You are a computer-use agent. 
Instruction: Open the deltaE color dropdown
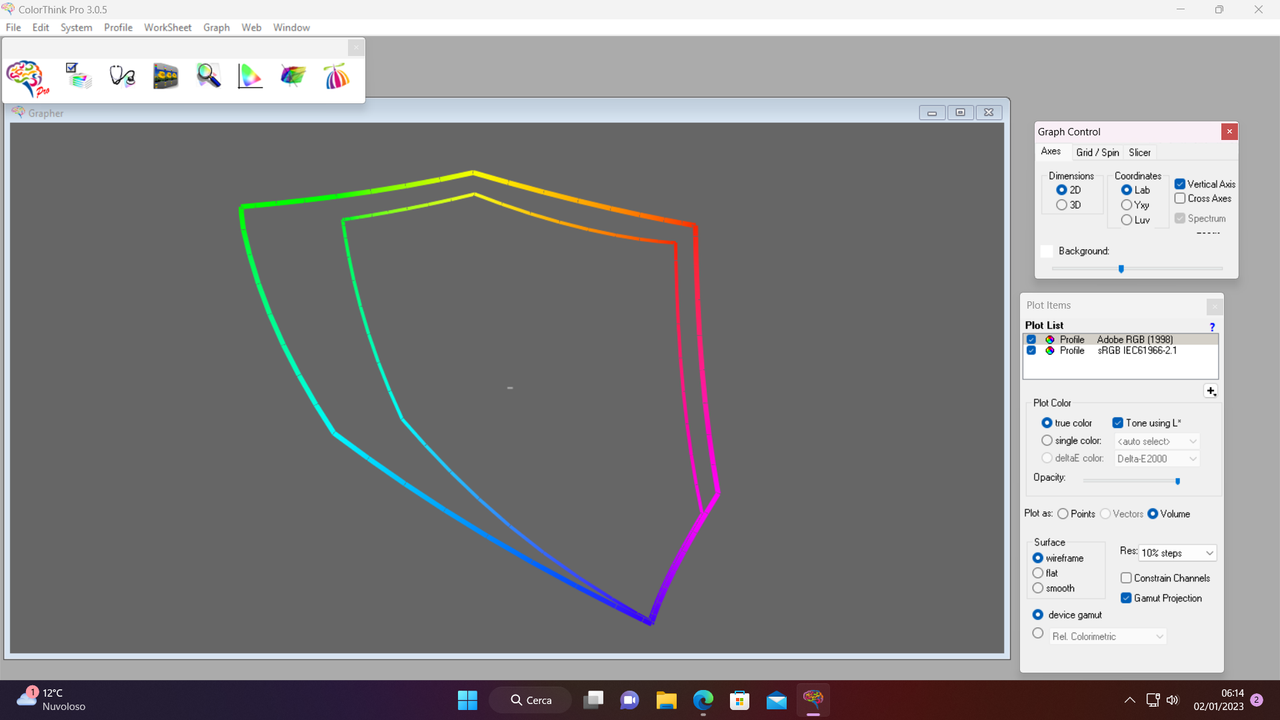pos(1156,458)
